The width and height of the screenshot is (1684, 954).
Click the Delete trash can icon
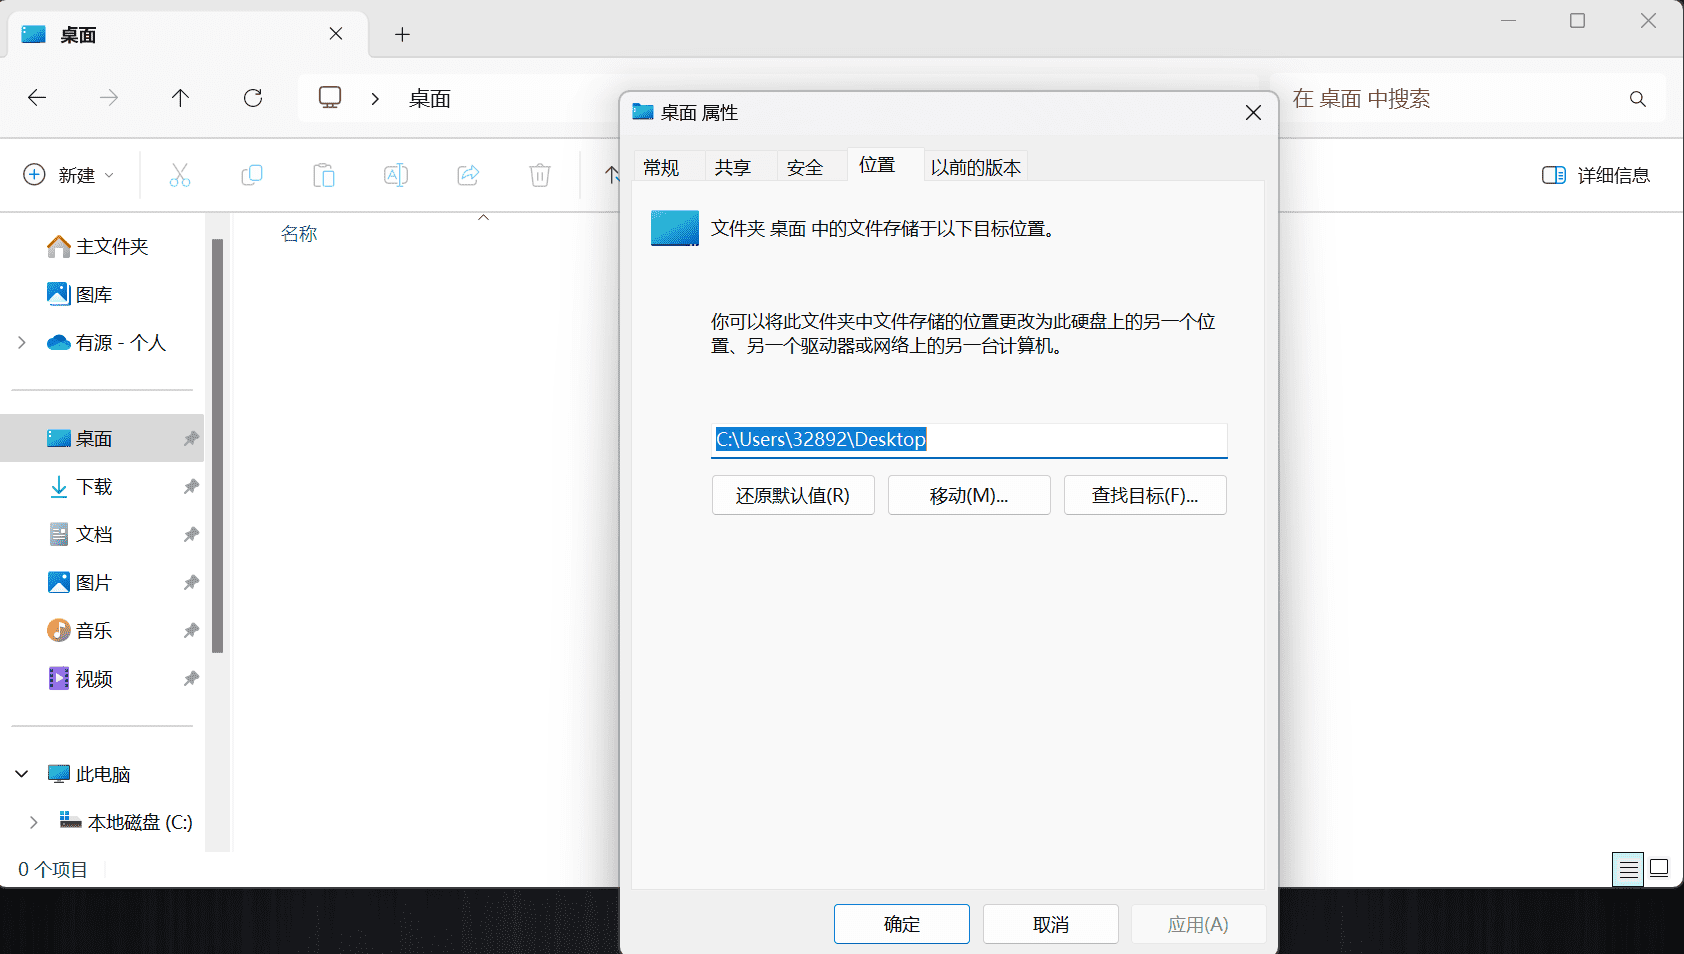click(x=540, y=176)
